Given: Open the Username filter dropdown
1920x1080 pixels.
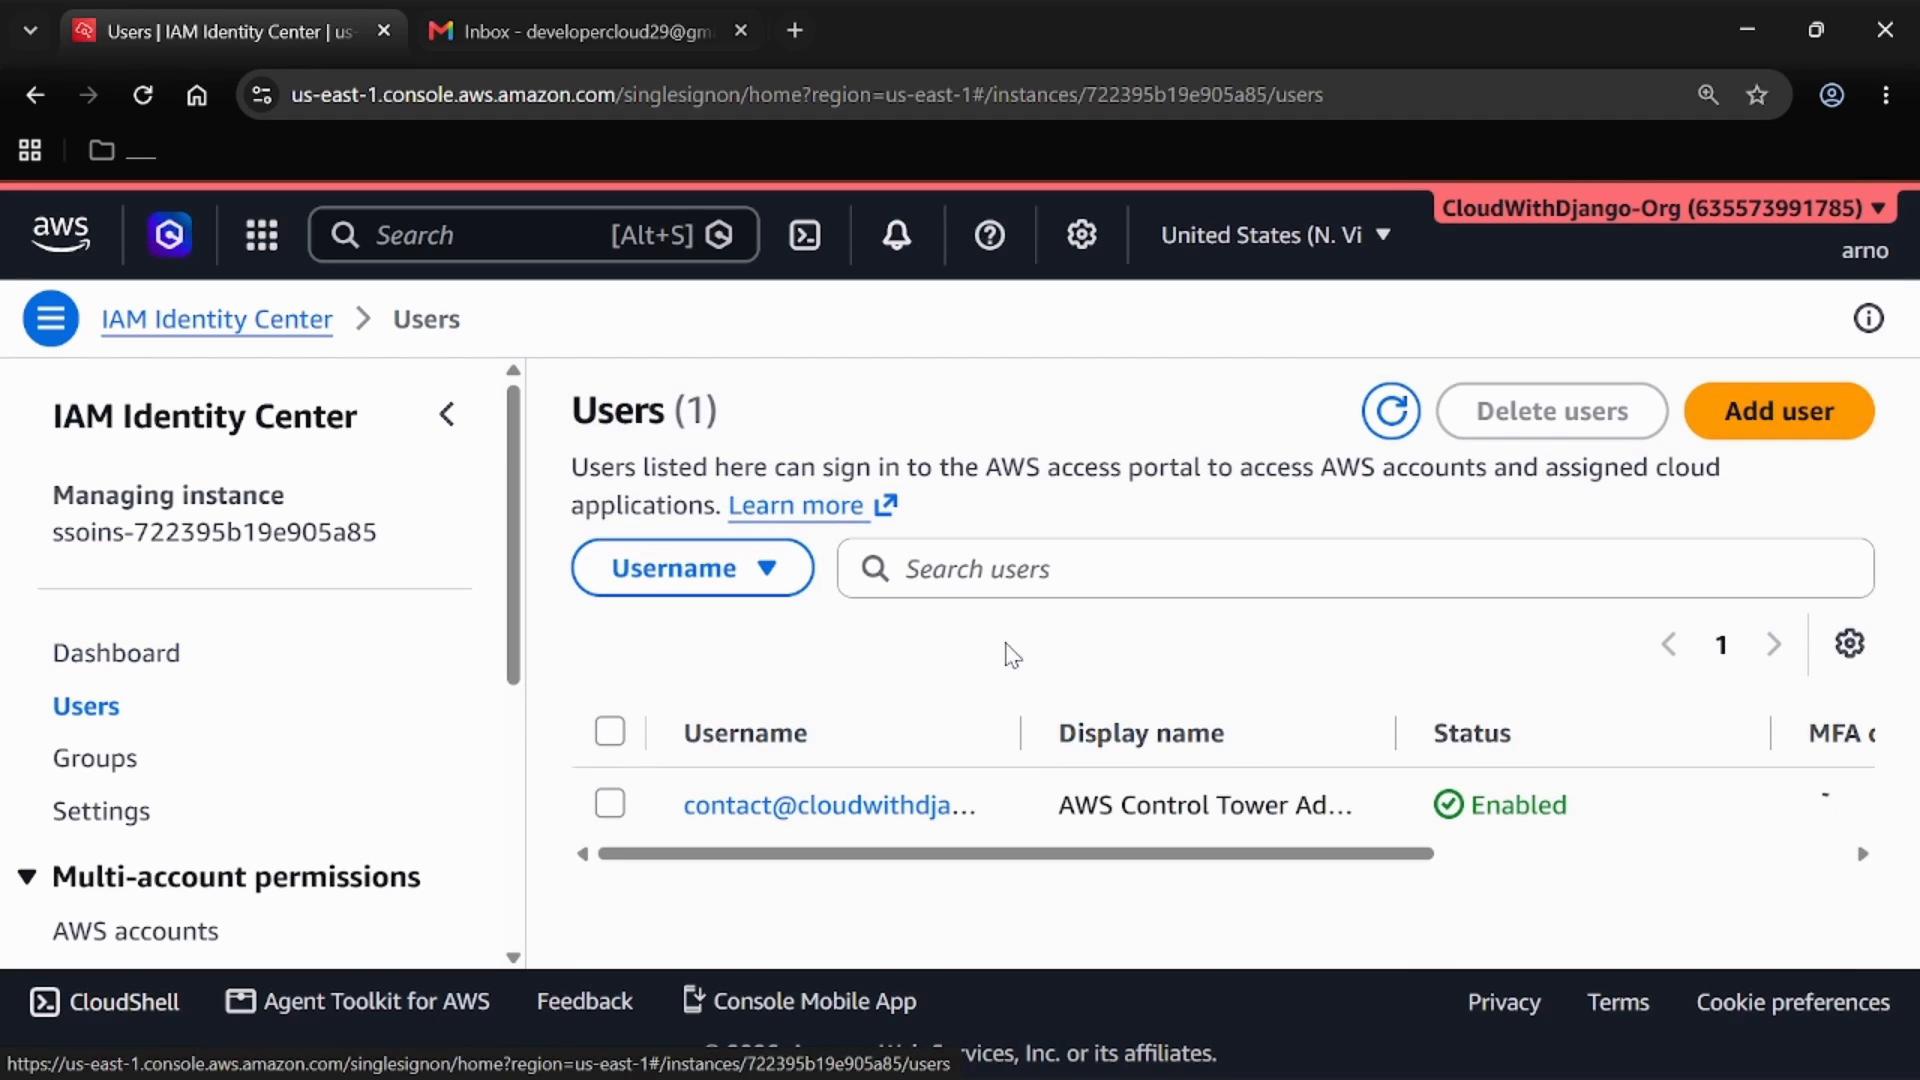Looking at the screenshot, I should (693, 568).
